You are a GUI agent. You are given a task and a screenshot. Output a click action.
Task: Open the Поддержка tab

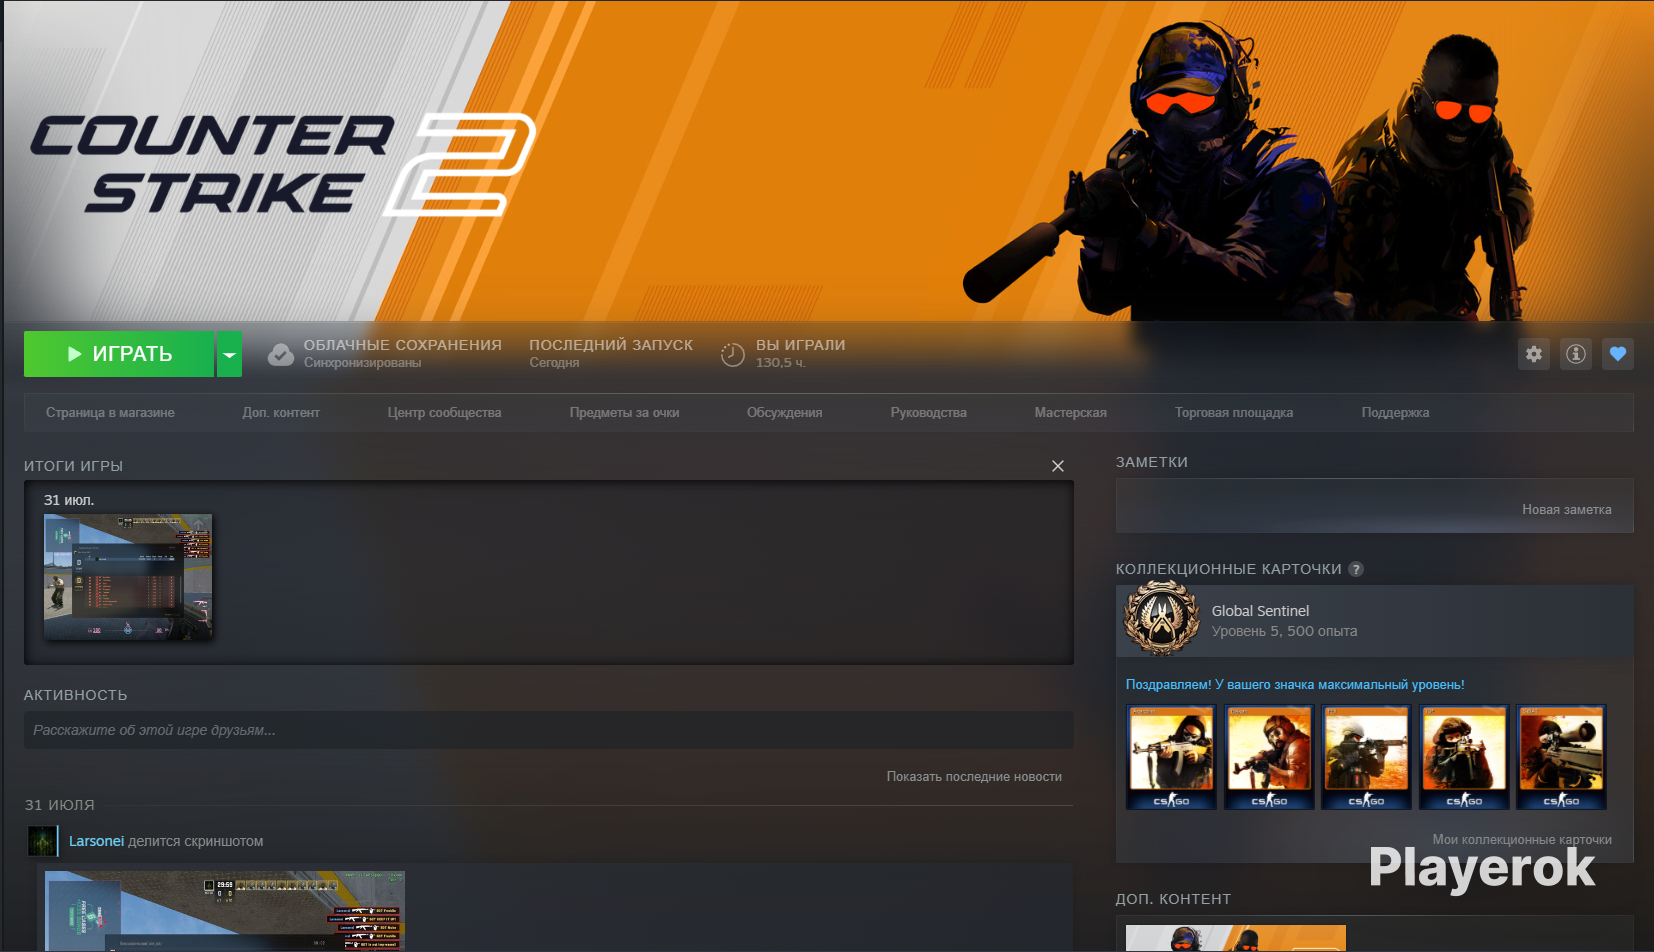pos(1395,413)
